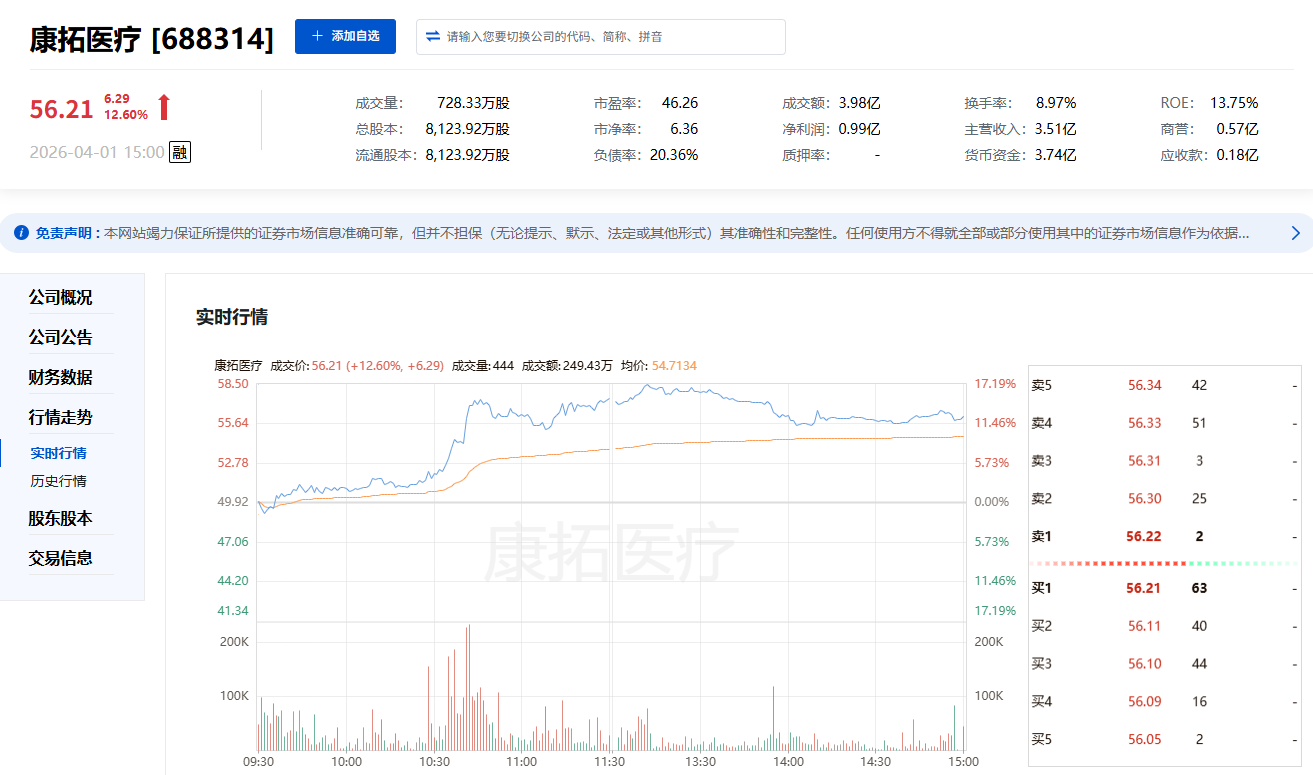Click the 12.60% change under the title
This screenshot has height=775, width=1313.
pyautogui.click(x=126, y=115)
